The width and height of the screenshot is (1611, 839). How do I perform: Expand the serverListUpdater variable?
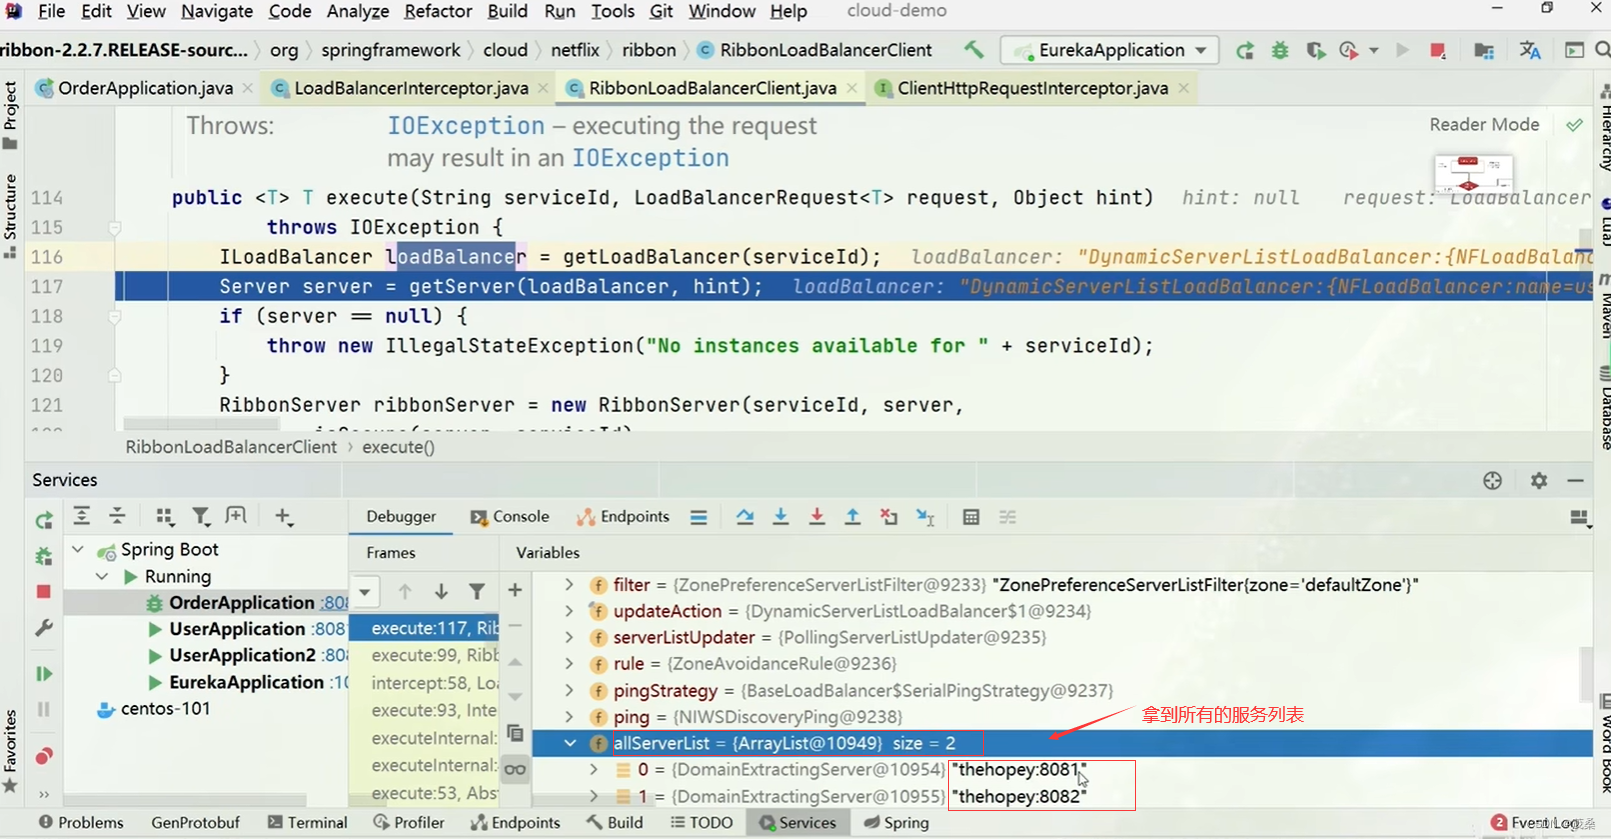tap(569, 637)
